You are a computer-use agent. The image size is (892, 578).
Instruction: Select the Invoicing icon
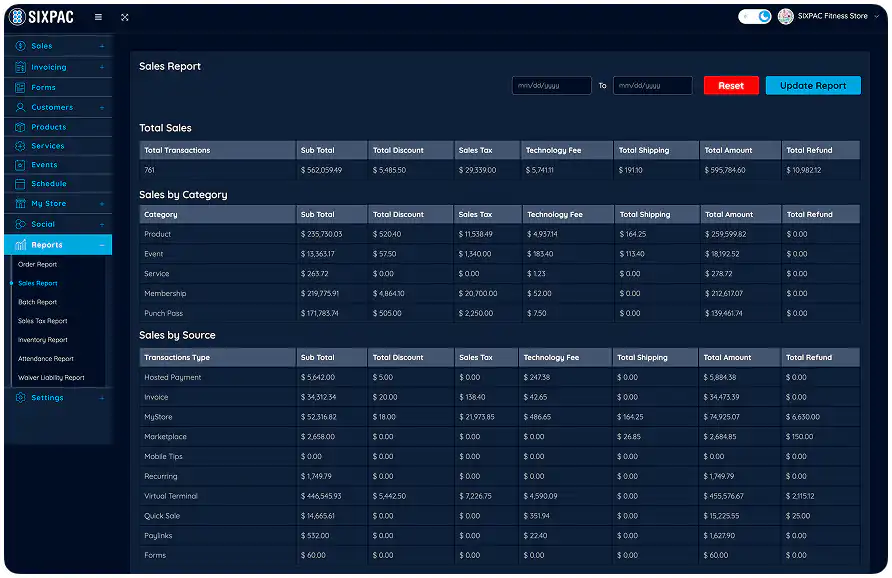pyautogui.click(x=21, y=67)
